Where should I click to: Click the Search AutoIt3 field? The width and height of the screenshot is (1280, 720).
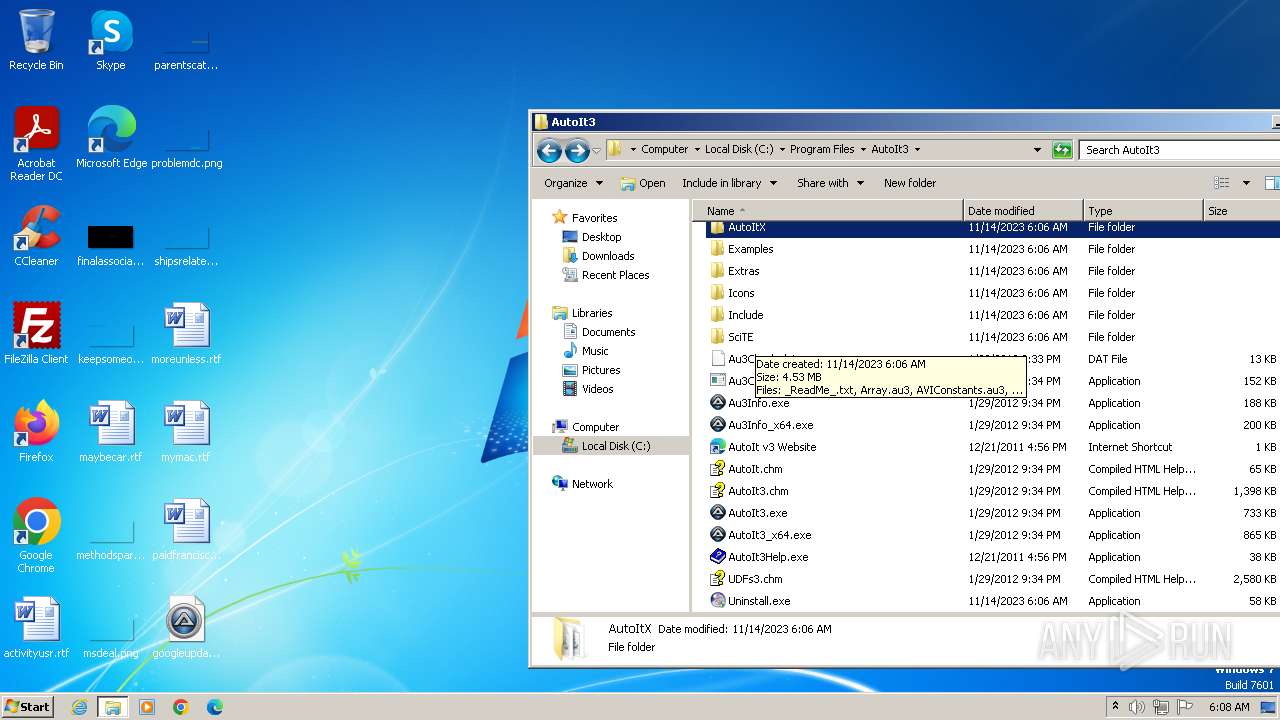click(x=1180, y=150)
